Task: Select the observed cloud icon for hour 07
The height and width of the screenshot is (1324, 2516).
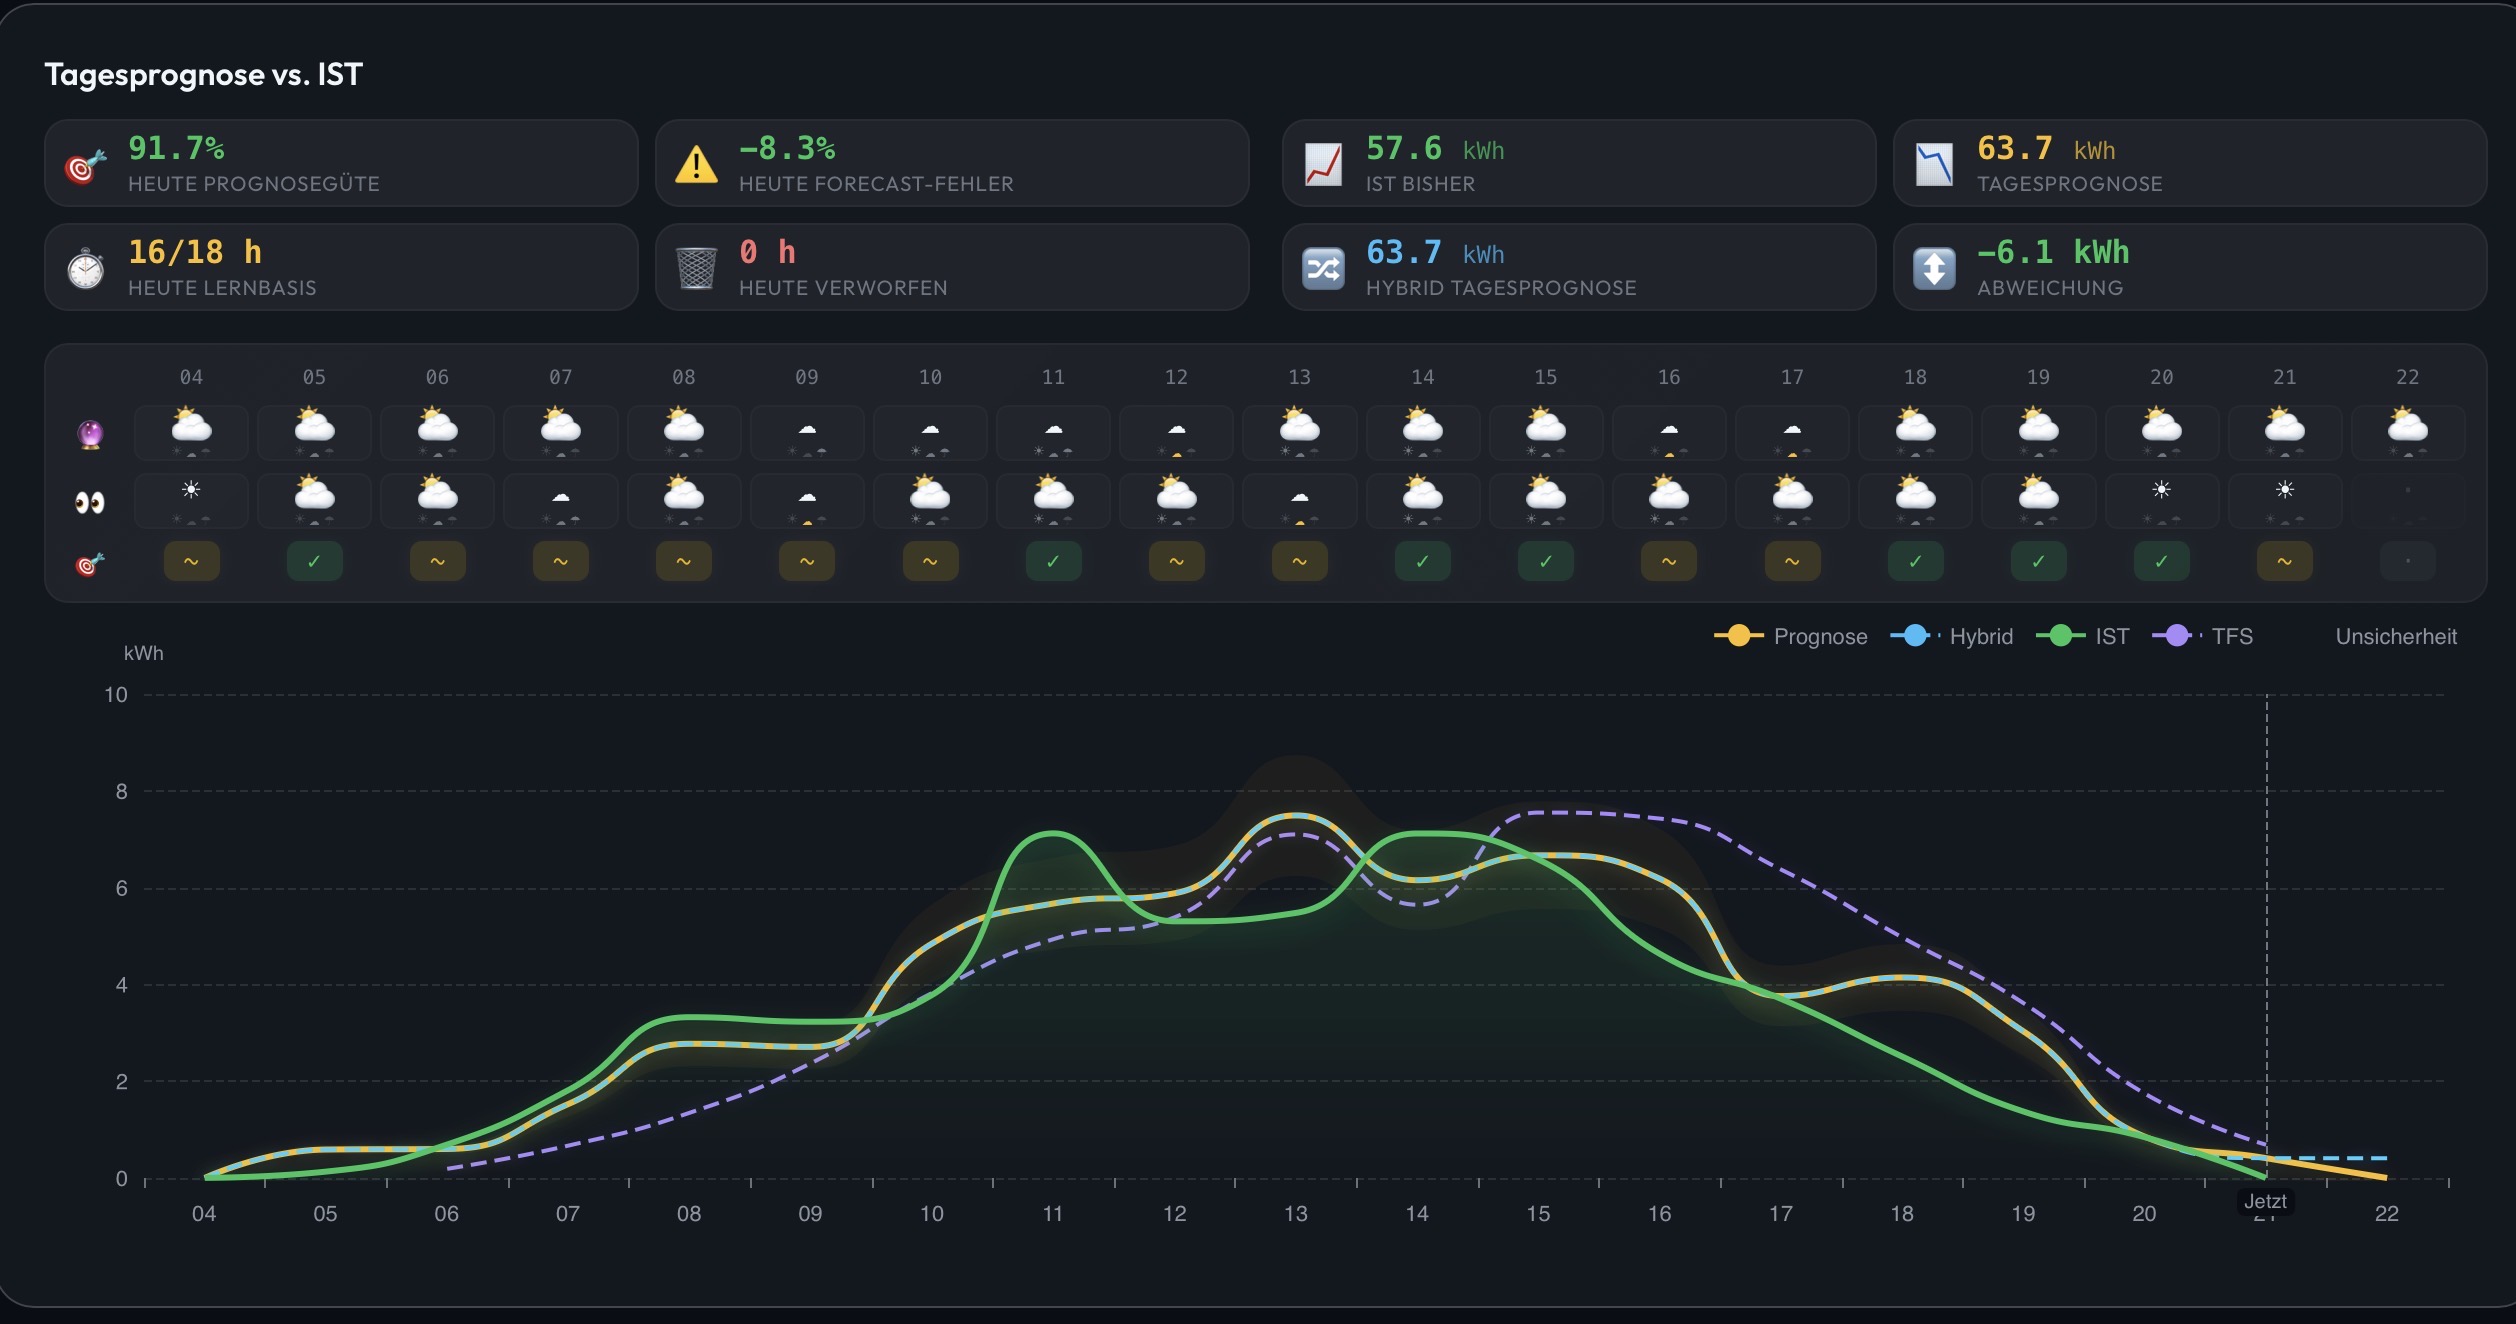Action: pos(561,497)
